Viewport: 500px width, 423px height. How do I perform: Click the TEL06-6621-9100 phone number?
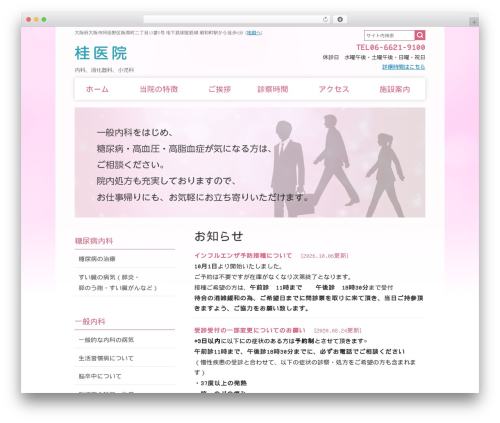390,47
